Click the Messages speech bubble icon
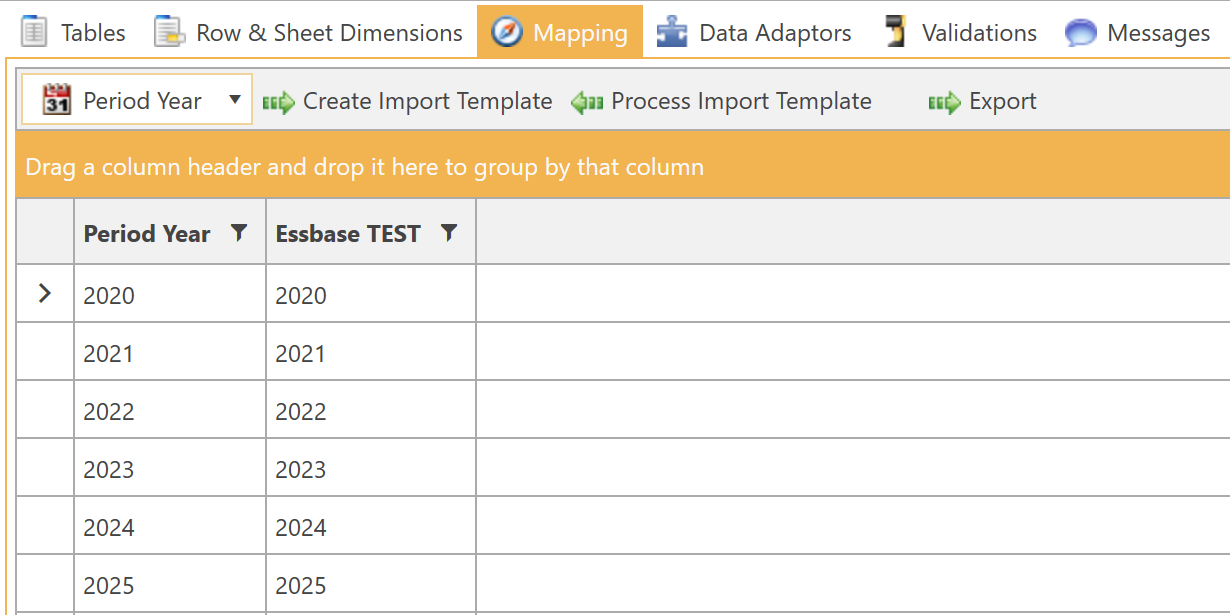This screenshot has width=1230, height=615. 1081,32
